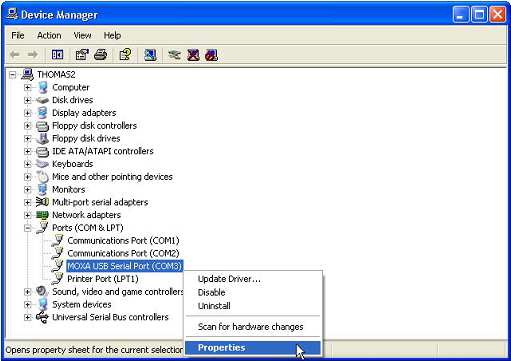Click the Keyboards category icon
The width and height of the screenshot is (511, 361).
coord(42,164)
